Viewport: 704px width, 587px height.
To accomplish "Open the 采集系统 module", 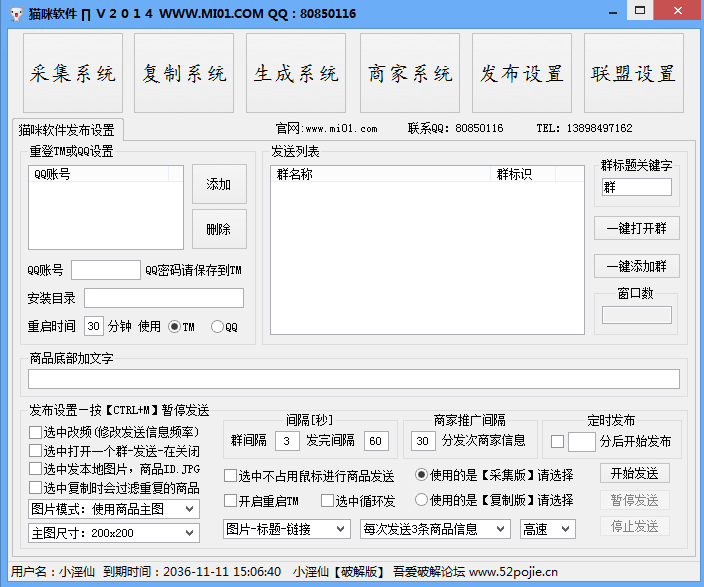I will [72, 73].
